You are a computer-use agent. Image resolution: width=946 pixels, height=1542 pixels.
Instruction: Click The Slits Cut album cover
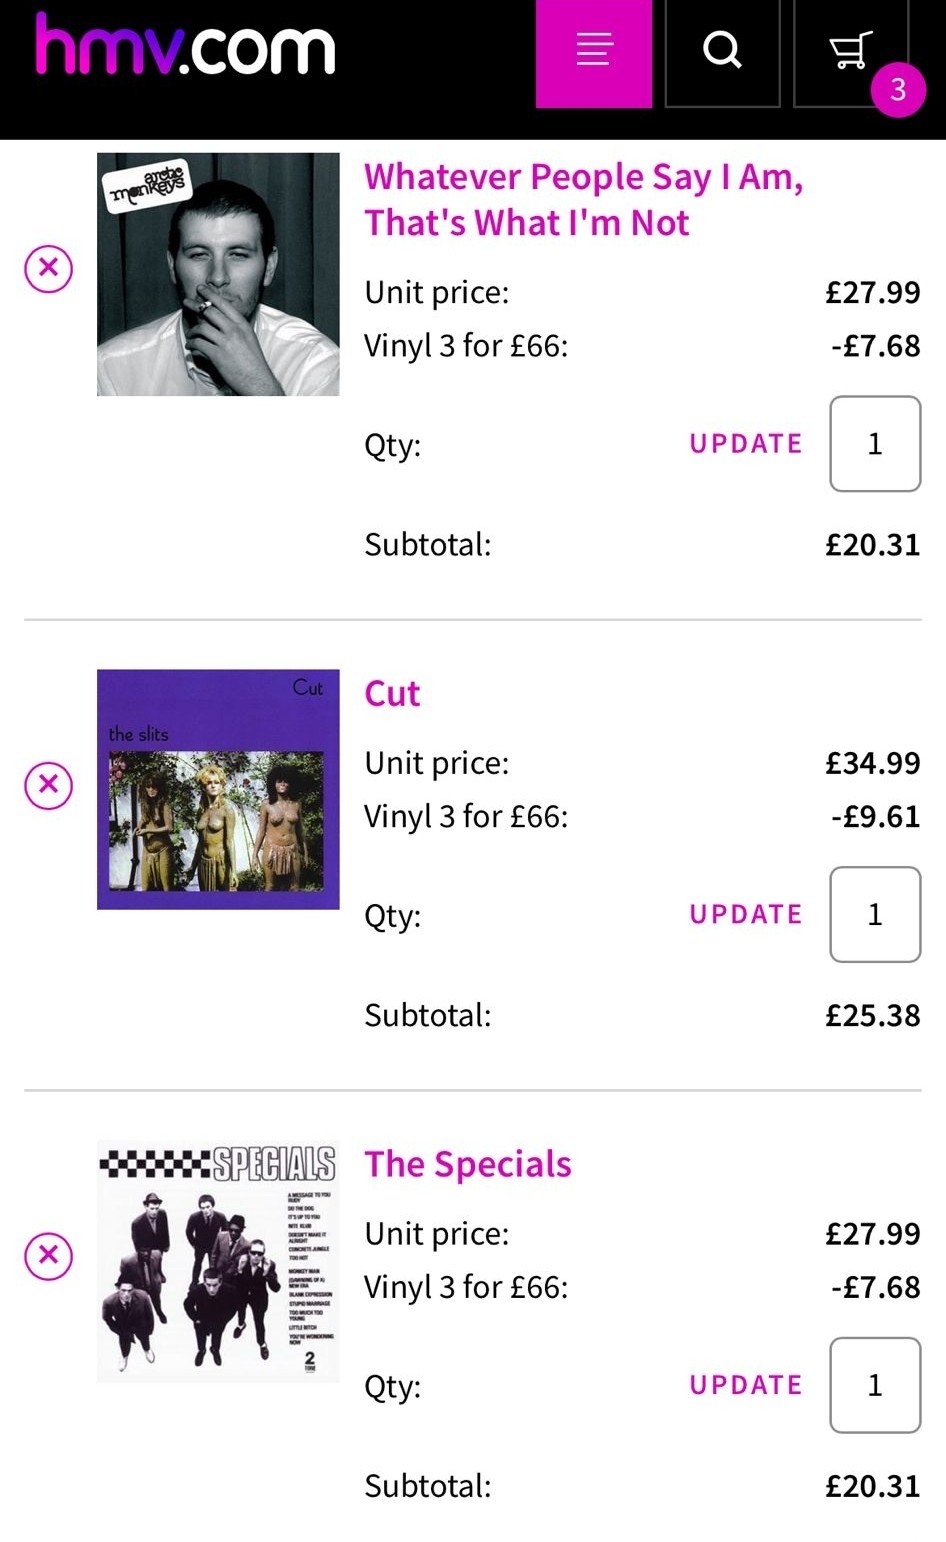(218, 789)
